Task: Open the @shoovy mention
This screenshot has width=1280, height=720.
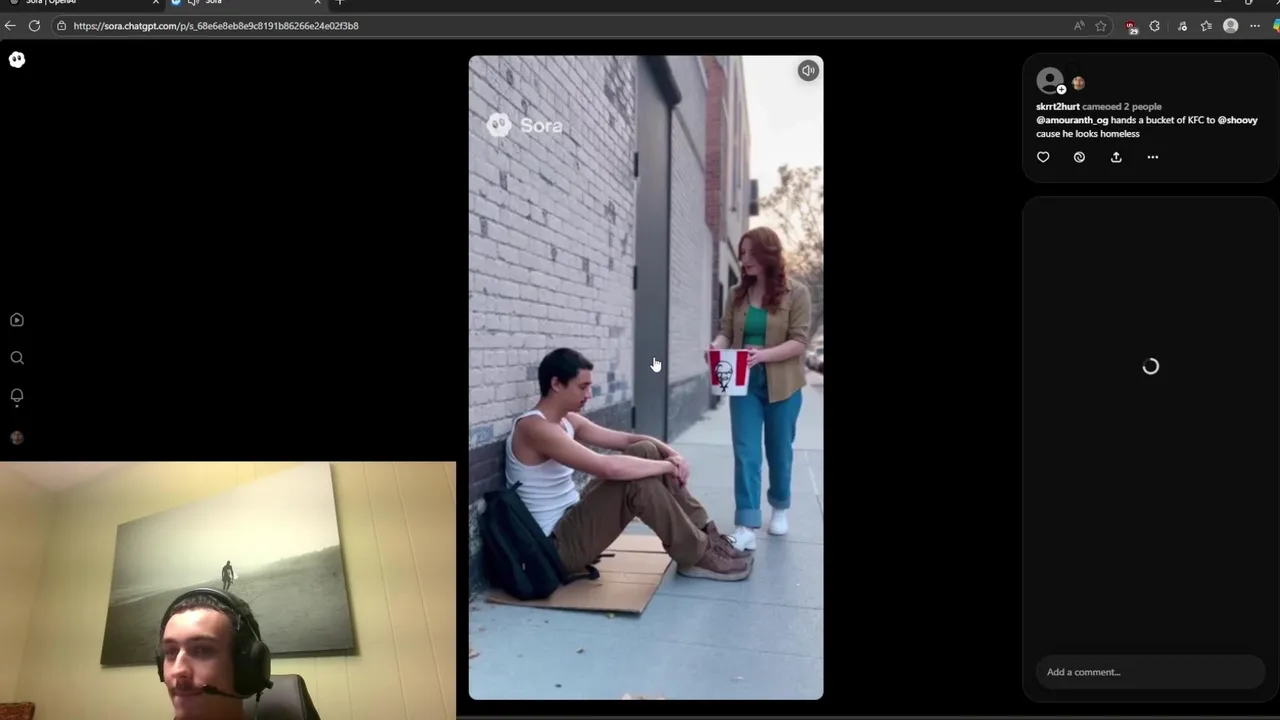Action: 1238,120
